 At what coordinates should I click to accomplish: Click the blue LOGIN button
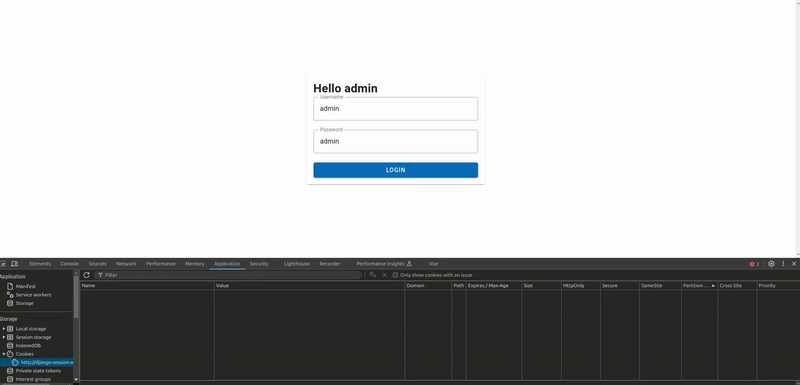[395, 170]
